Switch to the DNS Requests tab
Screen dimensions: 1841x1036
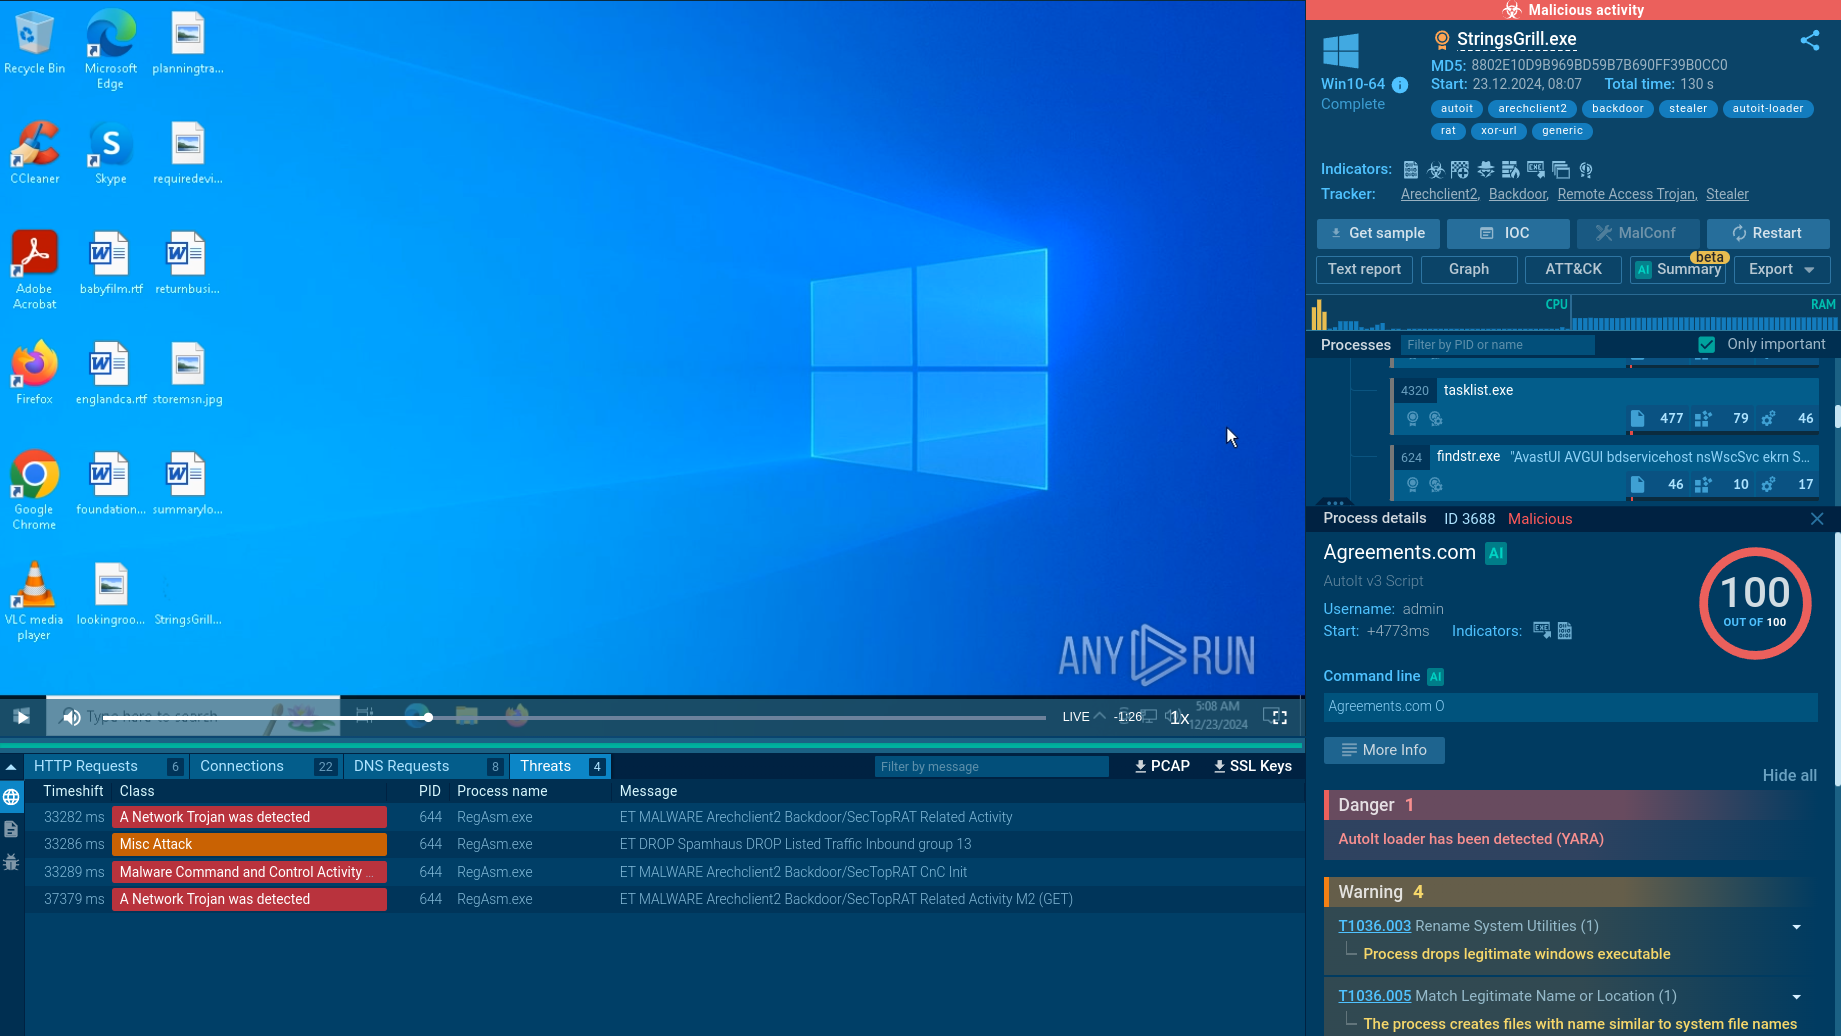pyautogui.click(x=401, y=766)
